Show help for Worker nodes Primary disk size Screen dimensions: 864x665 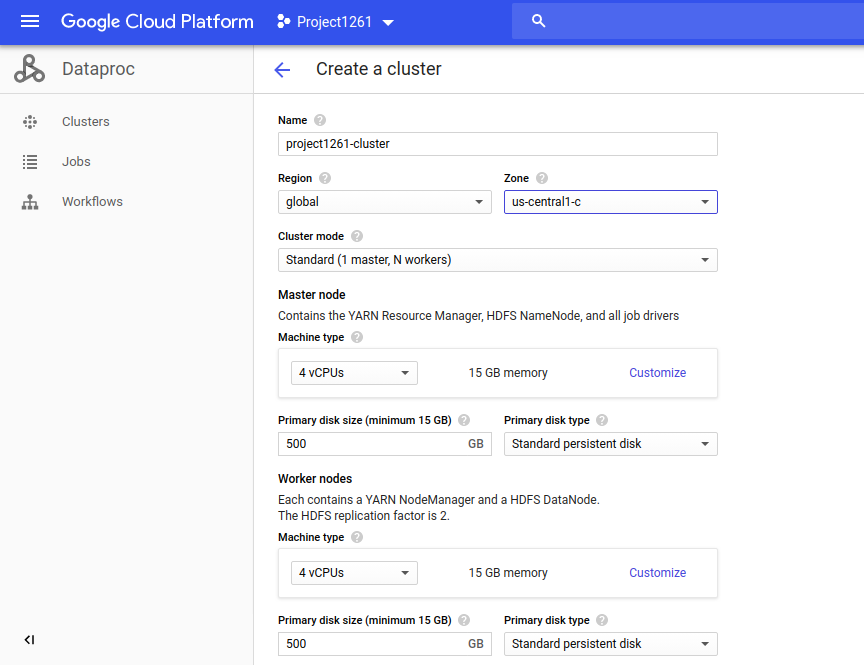point(464,620)
